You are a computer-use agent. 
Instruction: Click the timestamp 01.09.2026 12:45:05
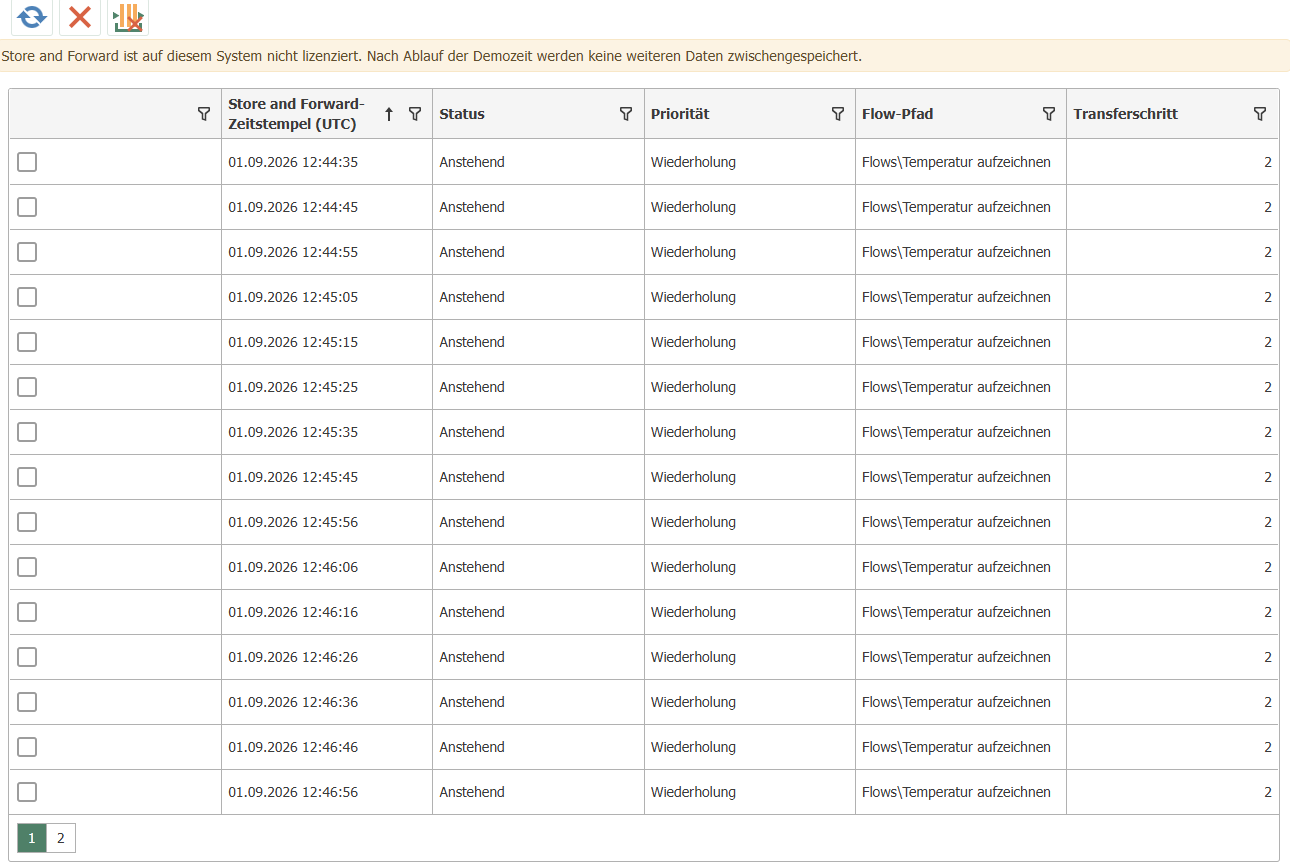pos(293,297)
